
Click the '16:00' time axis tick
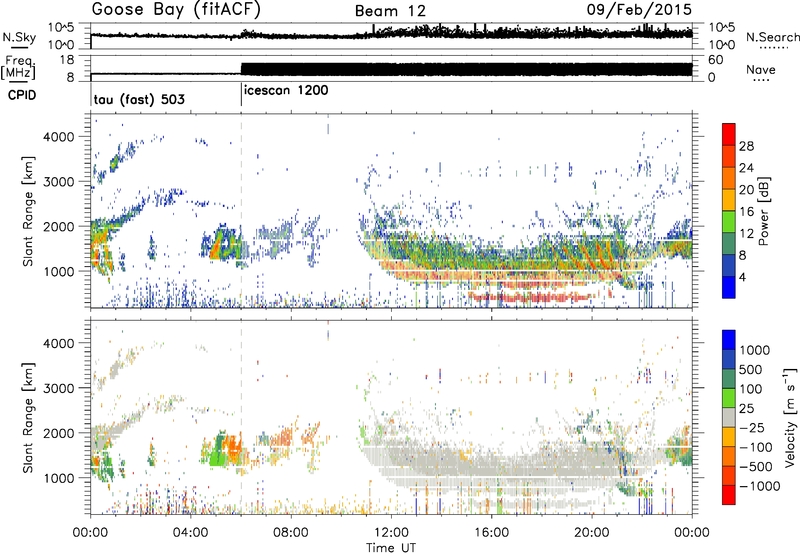pos(492,532)
